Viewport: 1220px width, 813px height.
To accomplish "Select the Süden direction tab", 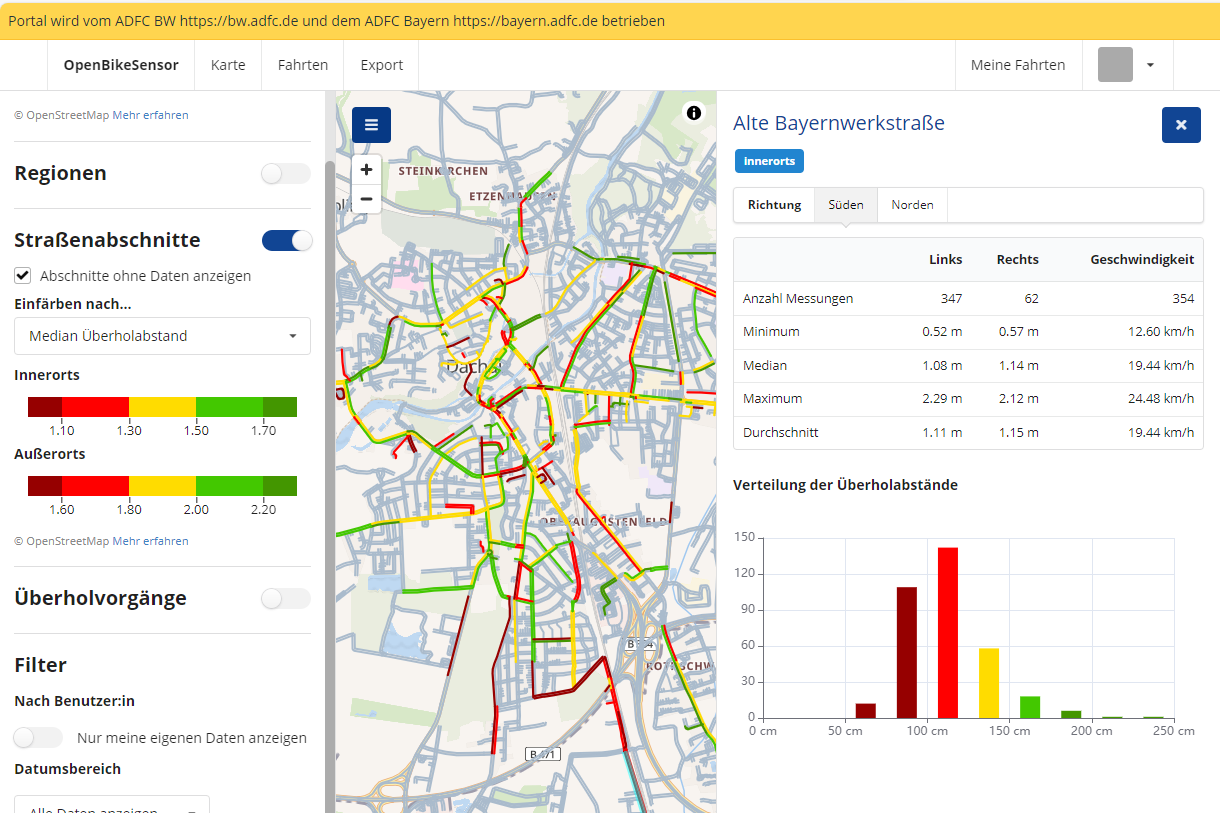I will click(x=846, y=204).
